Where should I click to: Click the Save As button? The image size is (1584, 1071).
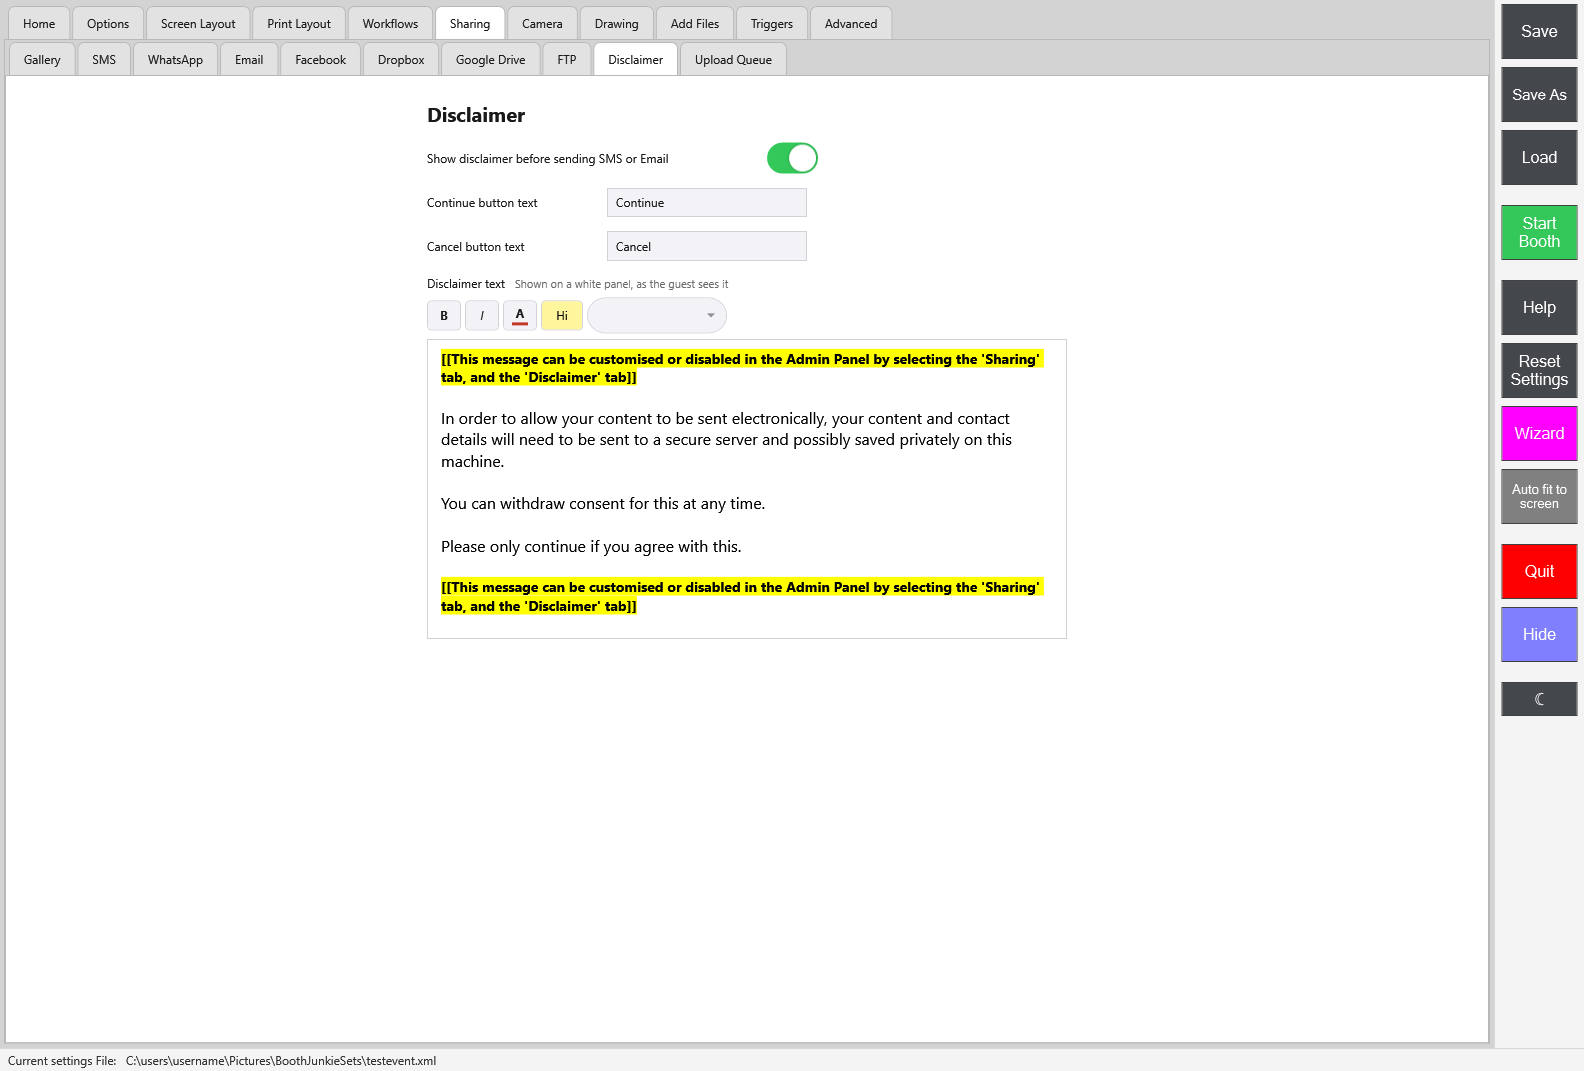1539,95
